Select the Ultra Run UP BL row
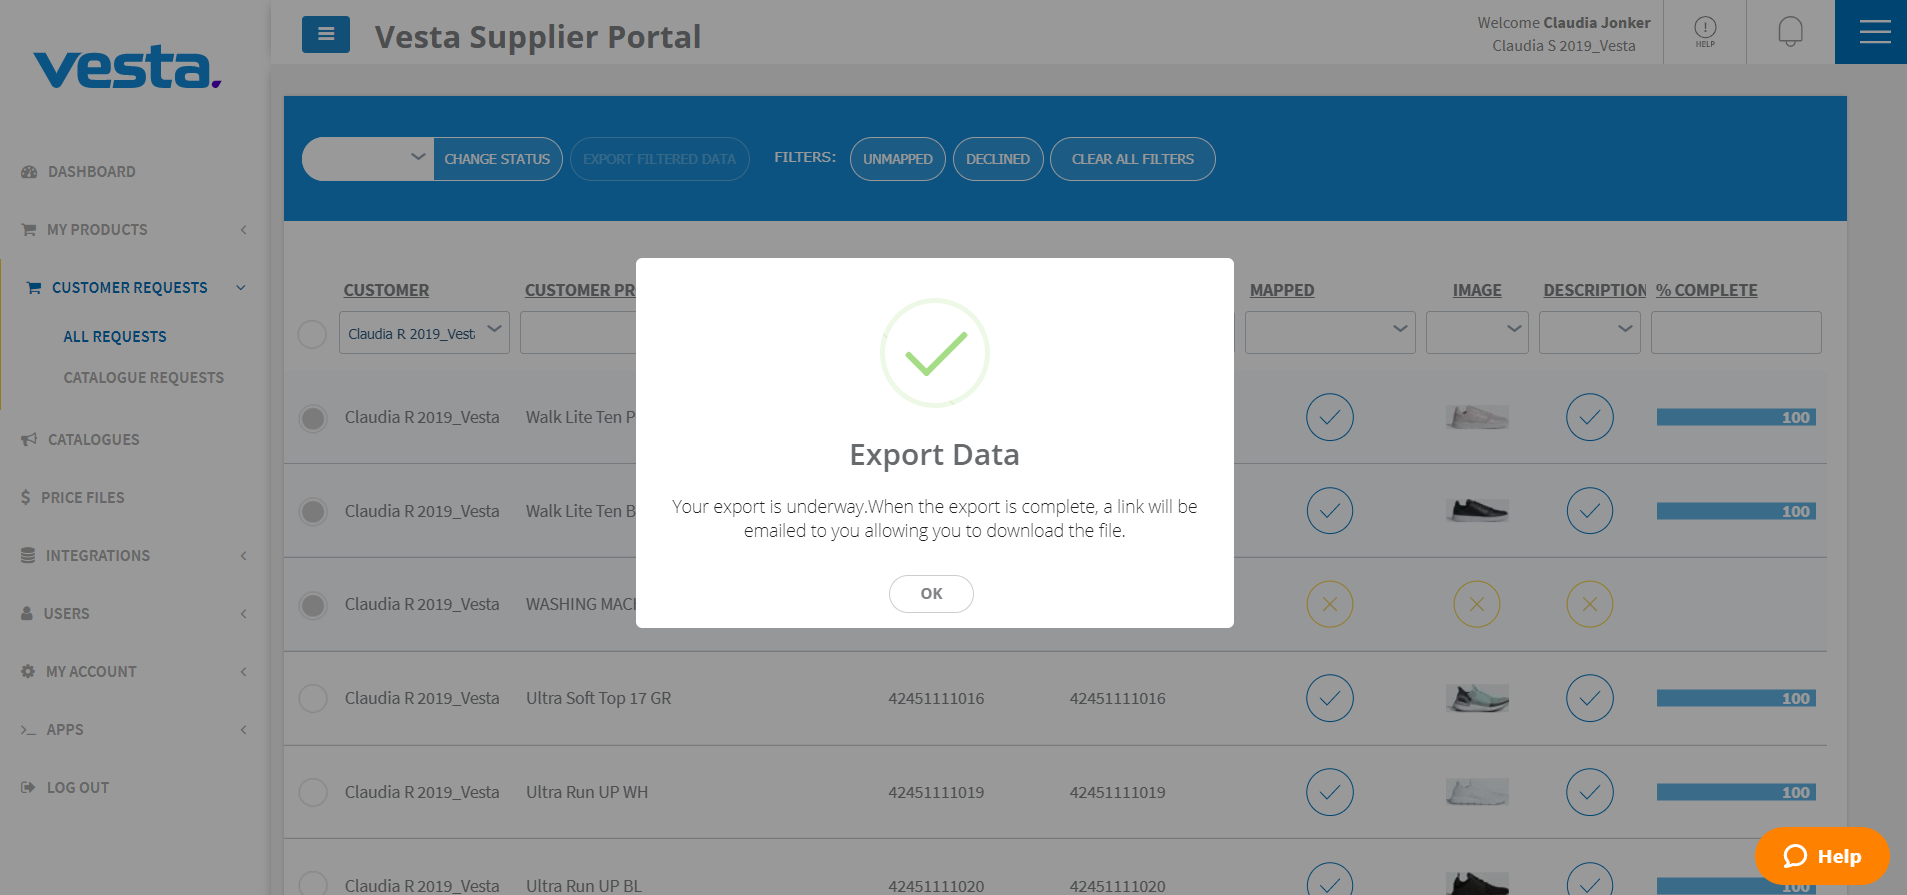 [313, 883]
